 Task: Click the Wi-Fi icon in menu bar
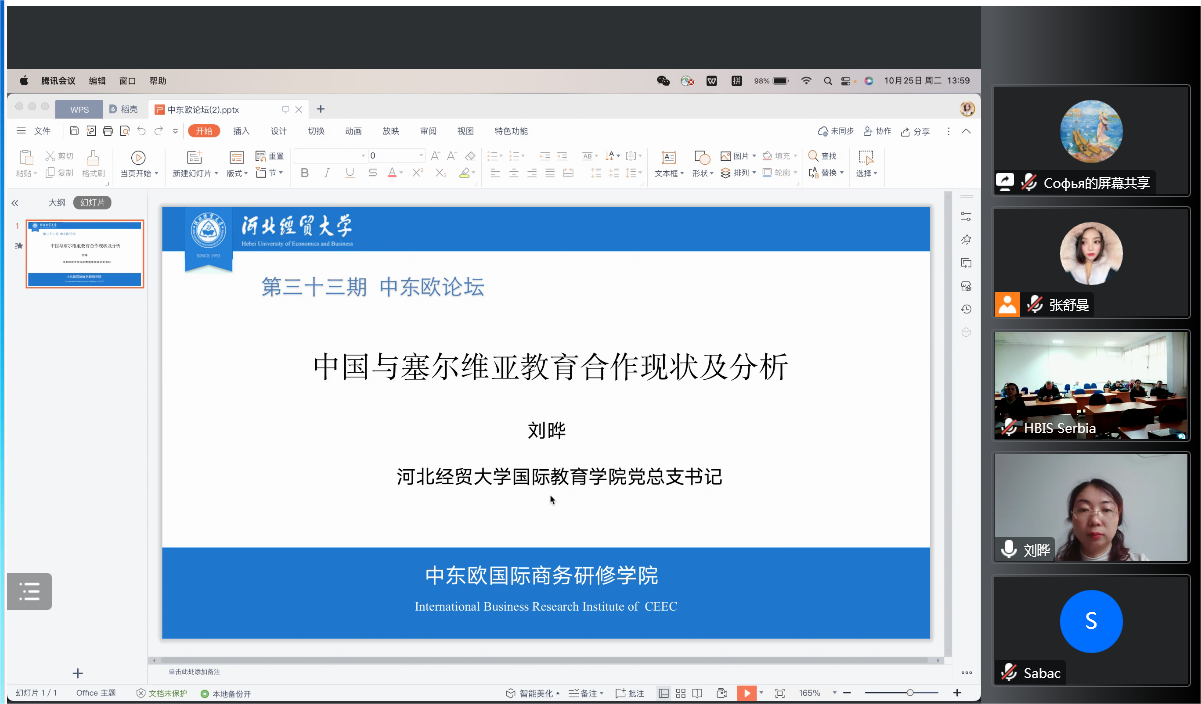[x=806, y=81]
